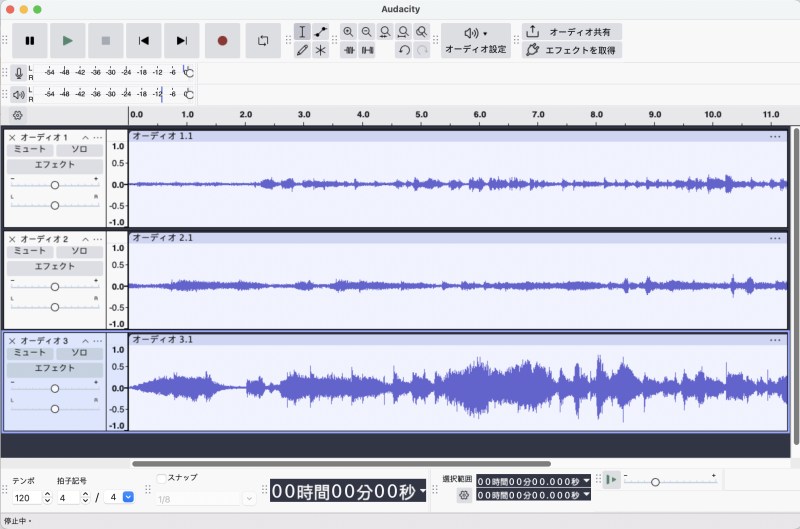
Task: Close track オーディオ 1
Action: (12, 138)
